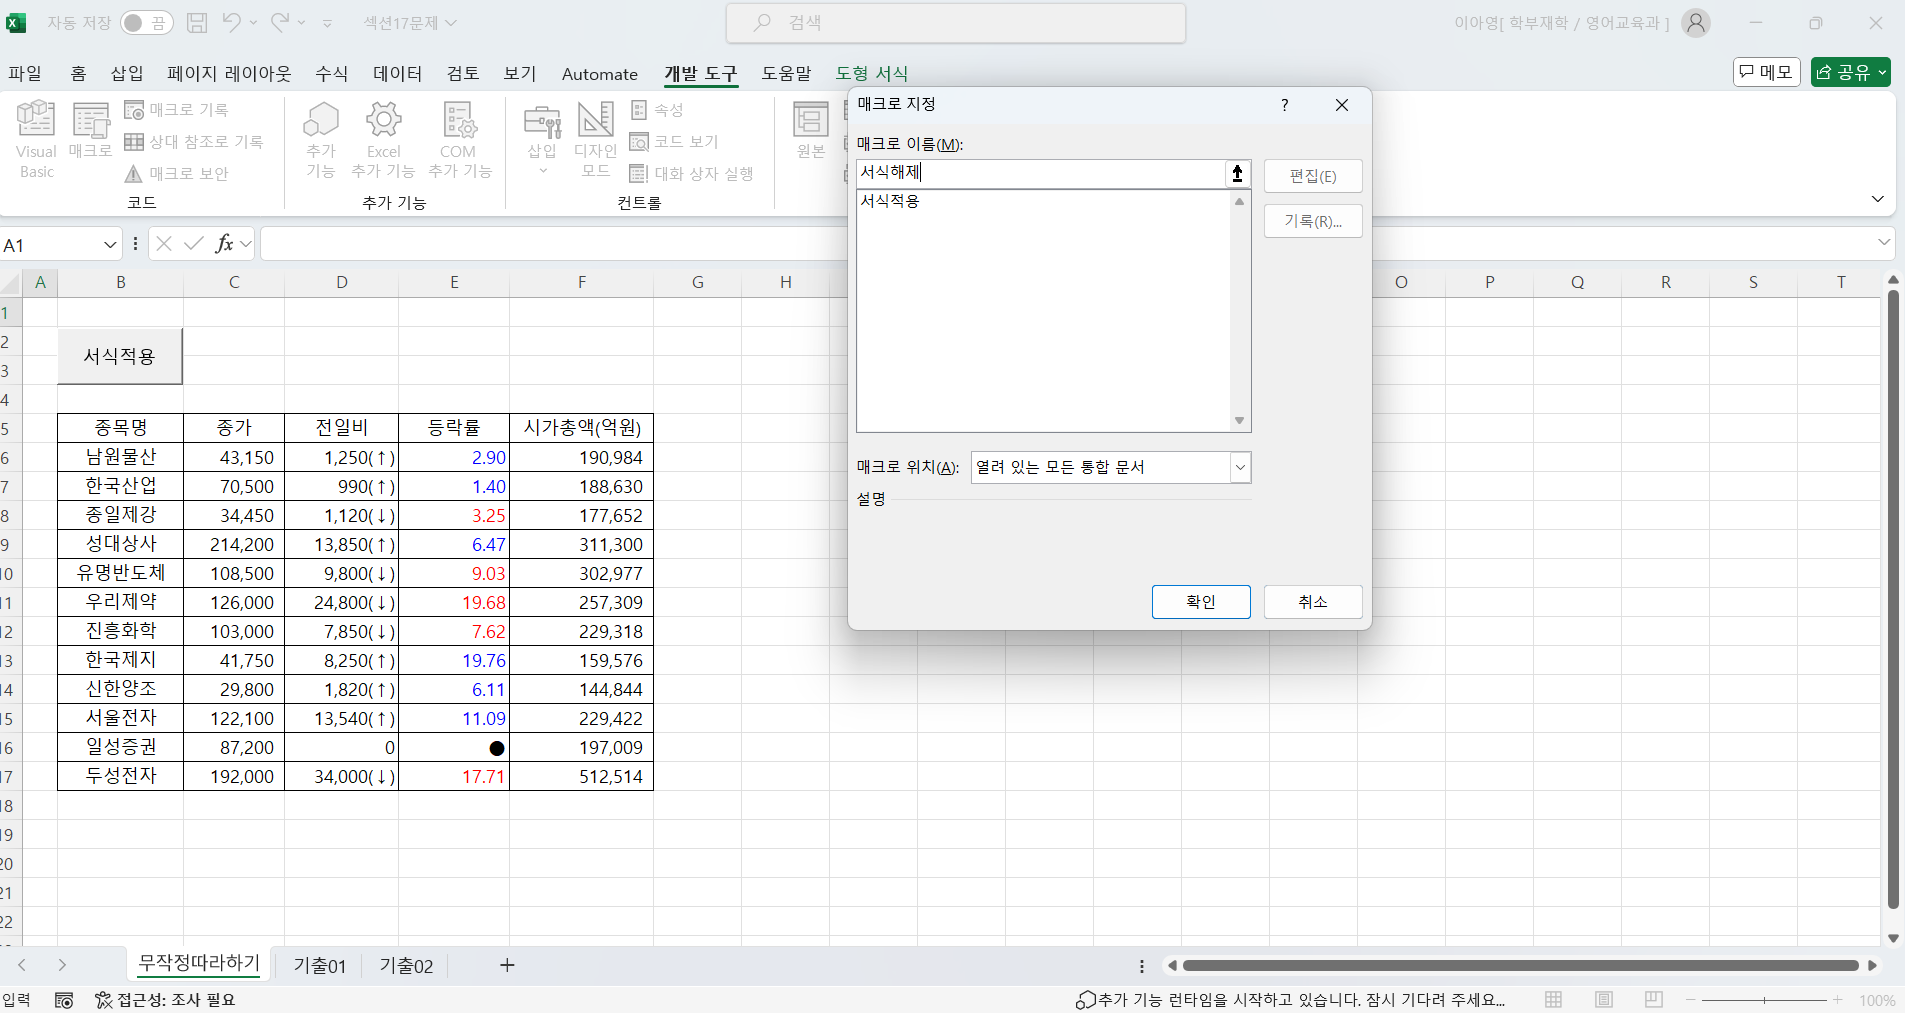Open the Name Box dropdown arrow
The height and width of the screenshot is (1013, 1905).
coord(110,245)
